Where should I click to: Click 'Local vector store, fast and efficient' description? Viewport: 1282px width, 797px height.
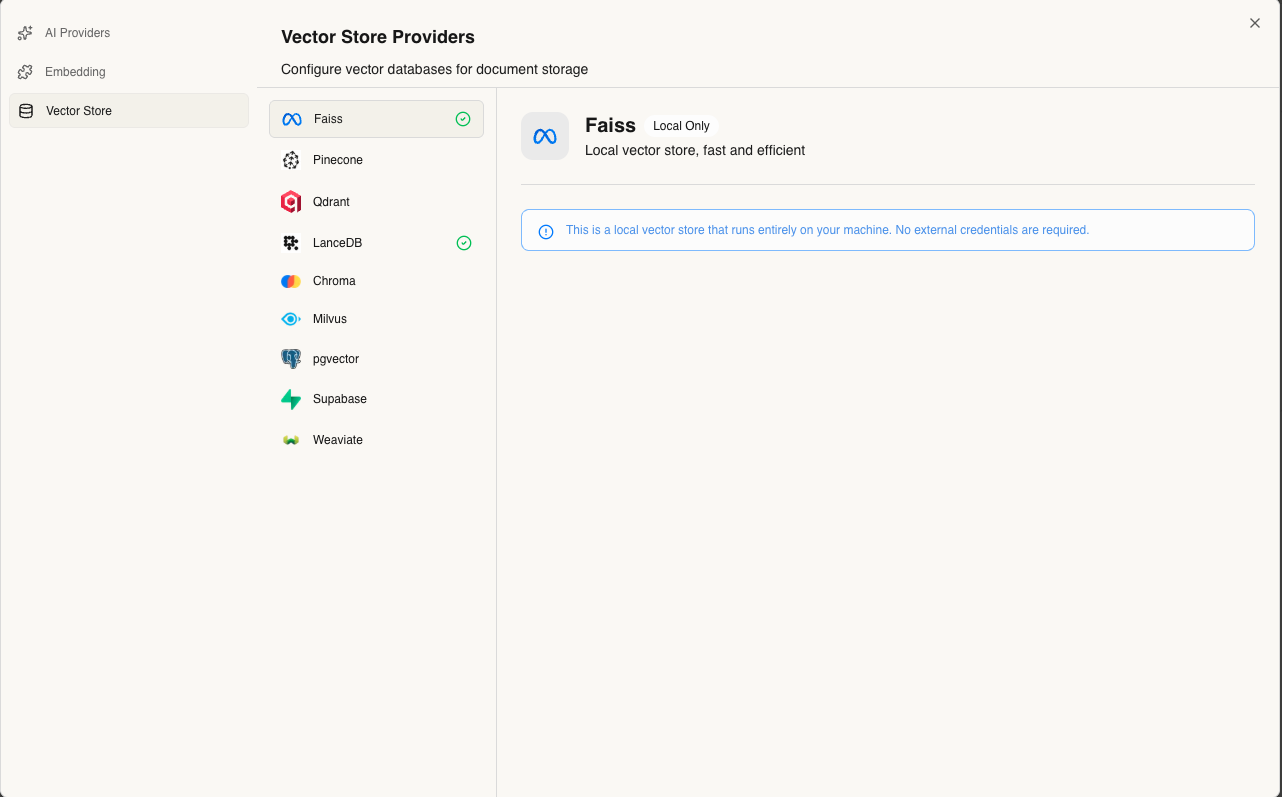[695, 150]
